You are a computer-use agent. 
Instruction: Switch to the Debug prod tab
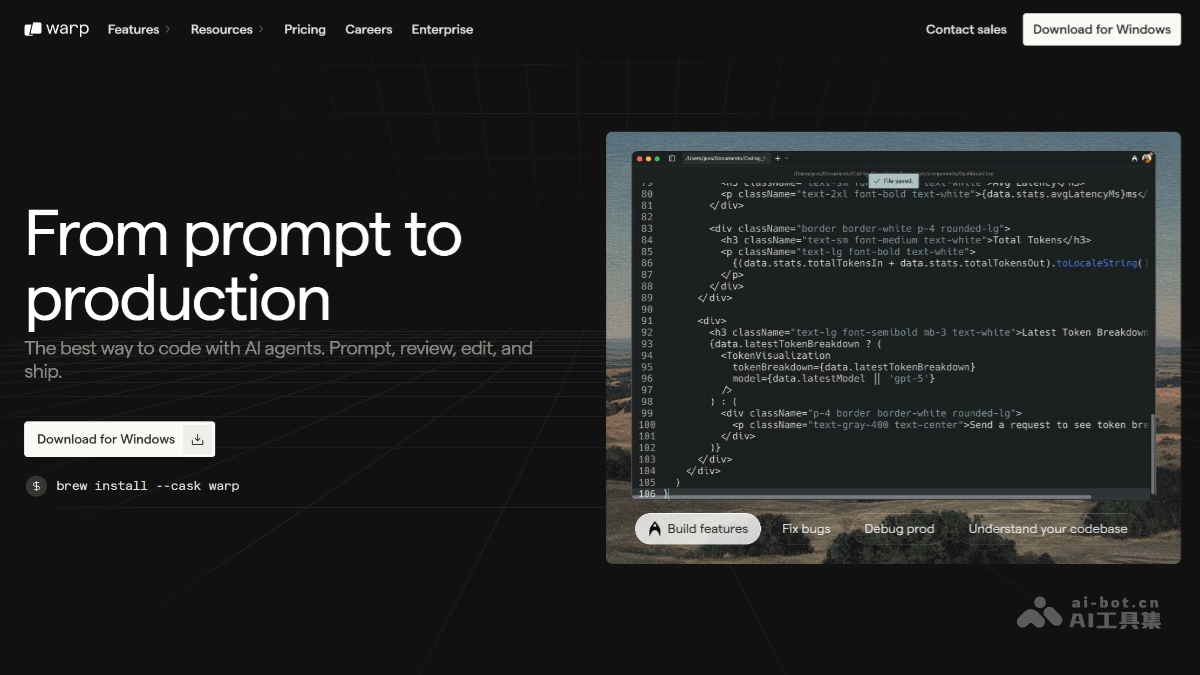click(899, 529)
